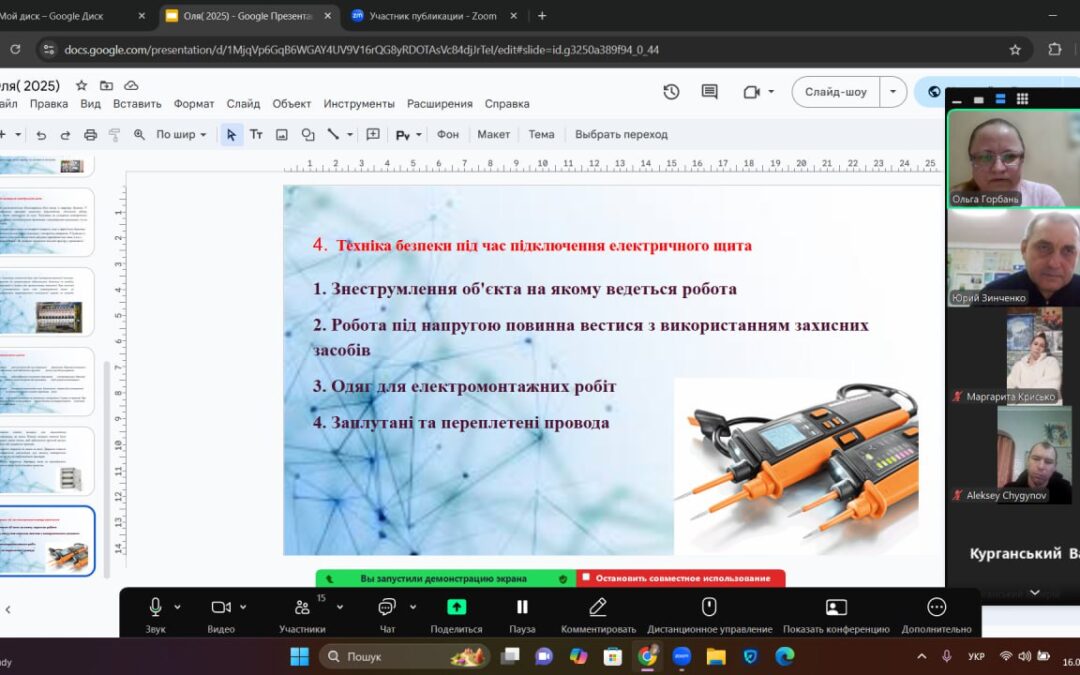
Task: Select the paint format tool
Action: pyautogui.click(x=113, y=134)
